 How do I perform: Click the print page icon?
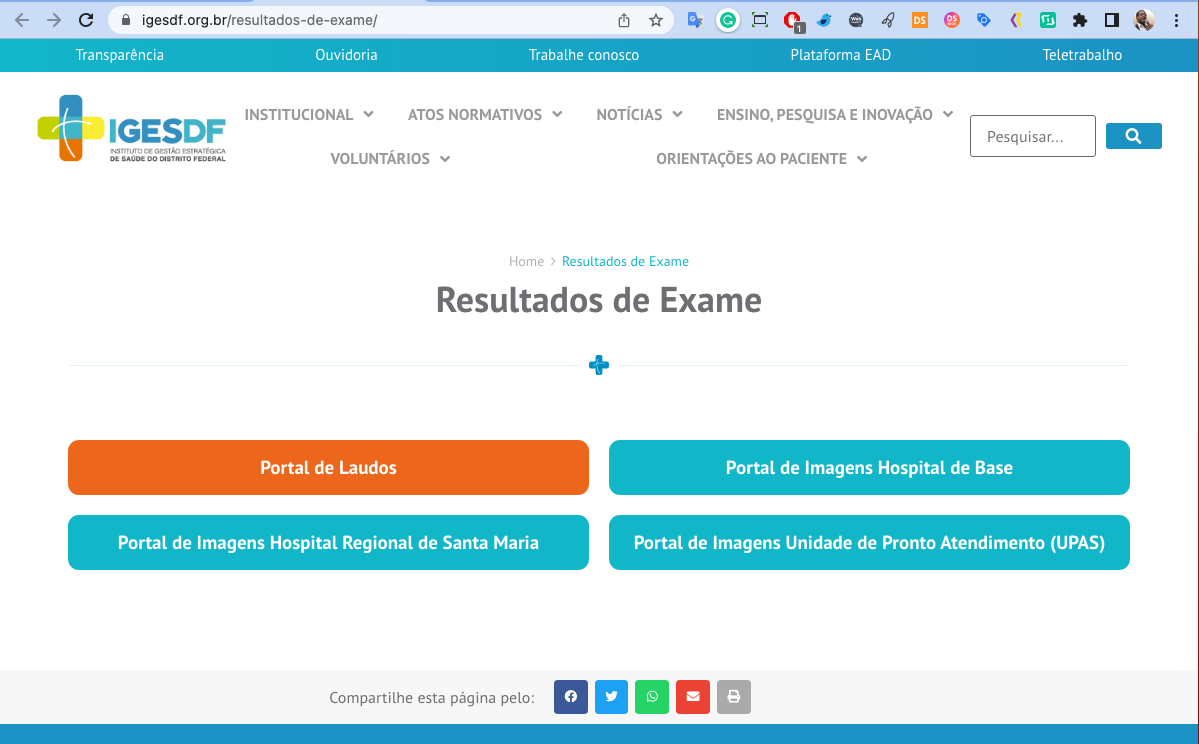734,697
